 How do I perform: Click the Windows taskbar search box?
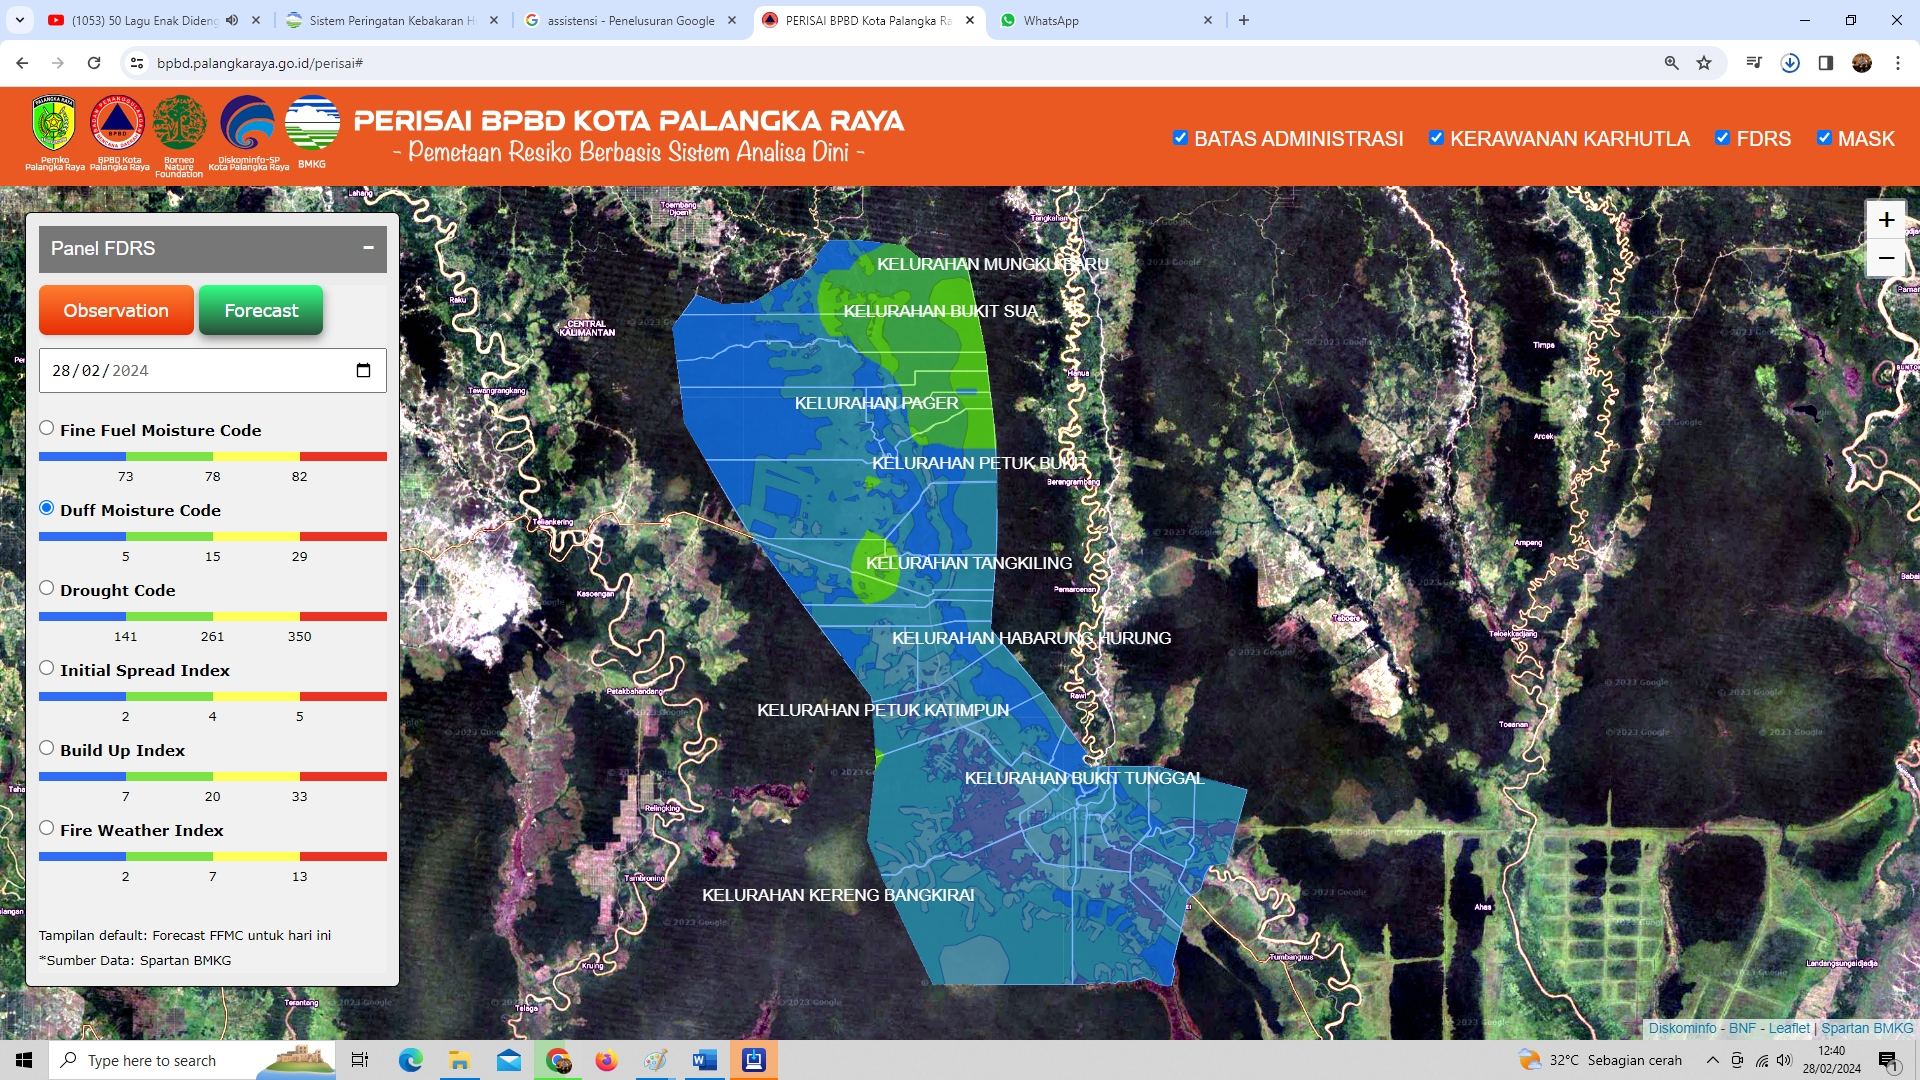(x=192, y=1060)
